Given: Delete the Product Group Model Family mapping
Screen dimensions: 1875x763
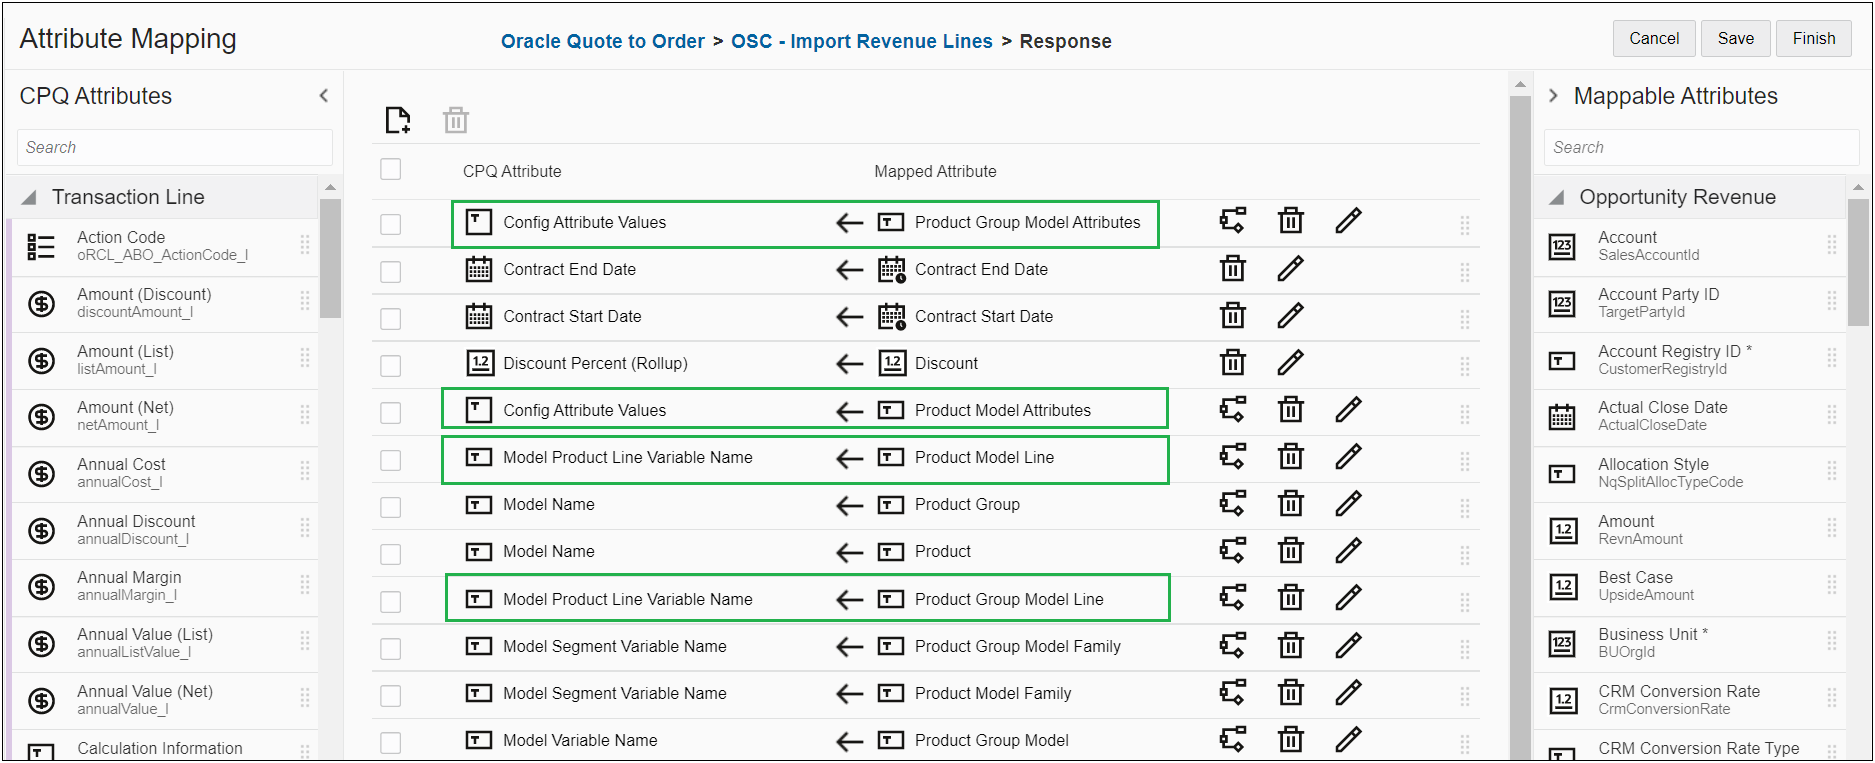Looking at the screenshot, I should [x=1291, y=646].
